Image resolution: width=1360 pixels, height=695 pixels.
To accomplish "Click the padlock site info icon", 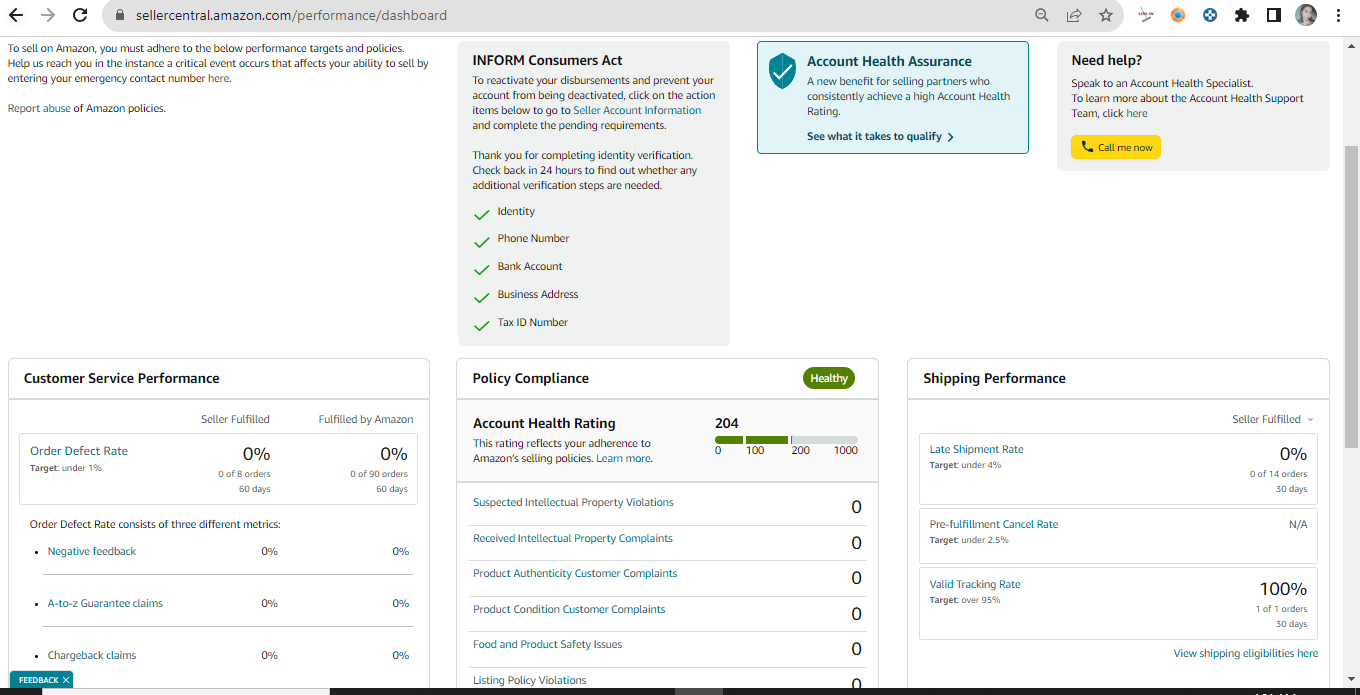I will 119,15.
